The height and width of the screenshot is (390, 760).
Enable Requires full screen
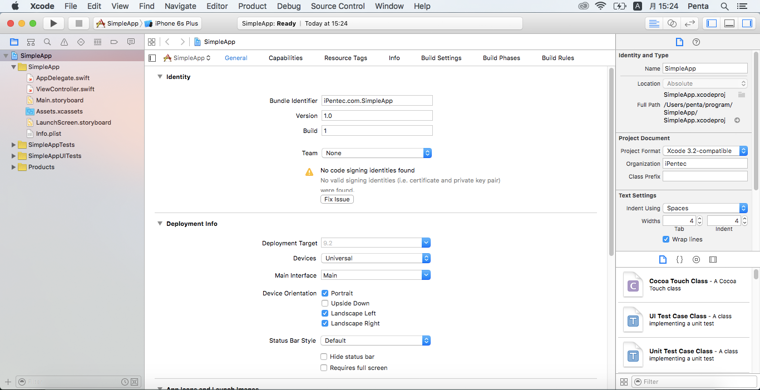pos(324,368)
